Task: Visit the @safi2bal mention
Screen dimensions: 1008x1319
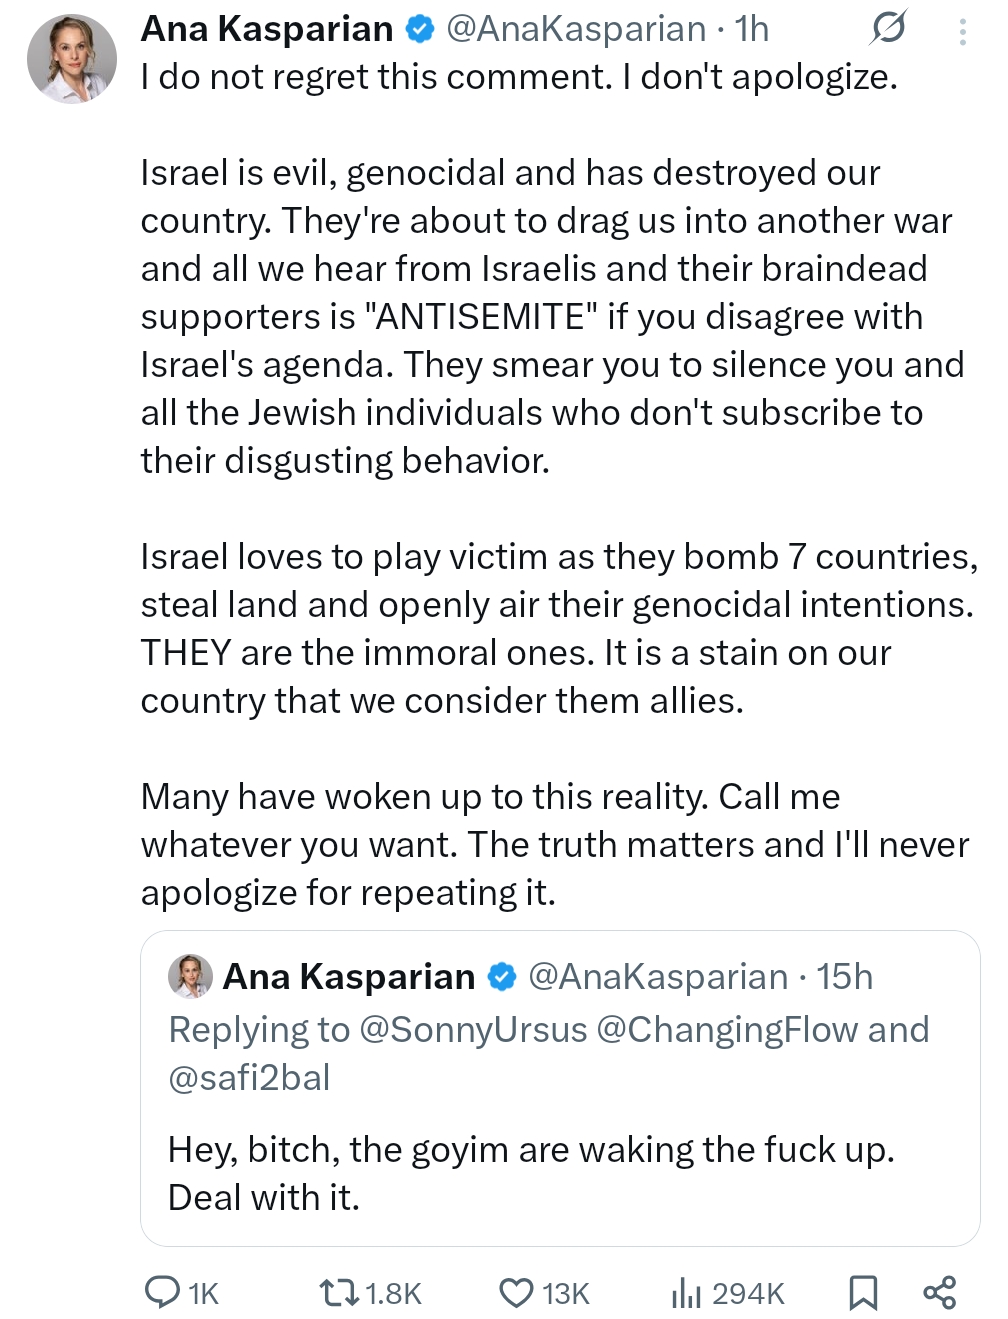Action: (249, 1078)
